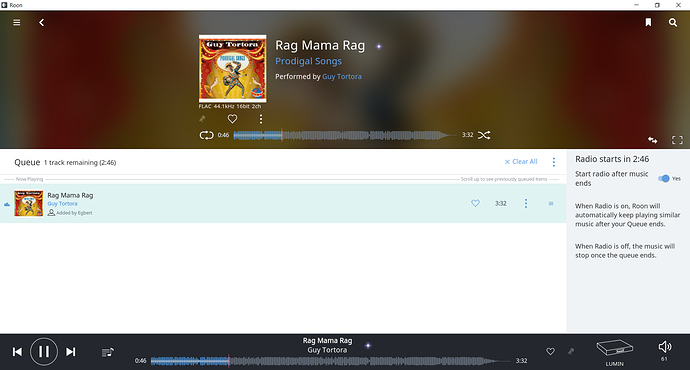Click the large Prodigal Songs album cover

click(x=233, y=69)
